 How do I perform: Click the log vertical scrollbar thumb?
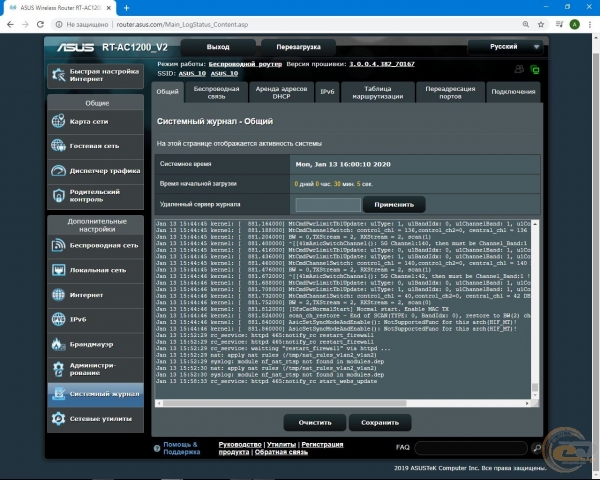coord(535,387)
